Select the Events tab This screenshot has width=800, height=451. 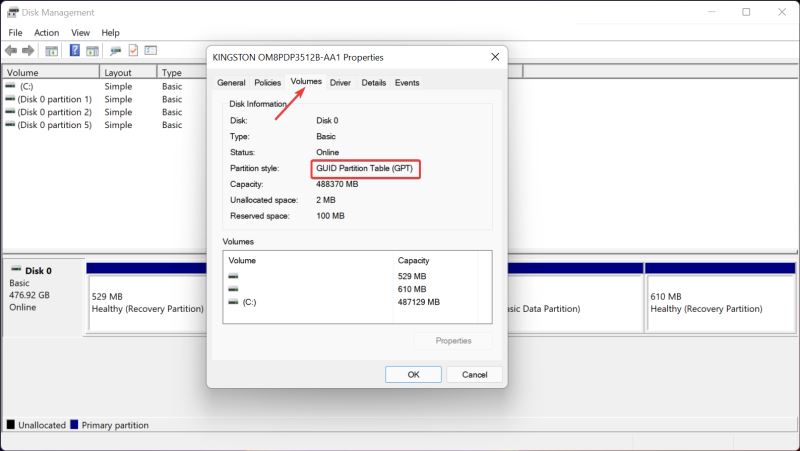407,83
